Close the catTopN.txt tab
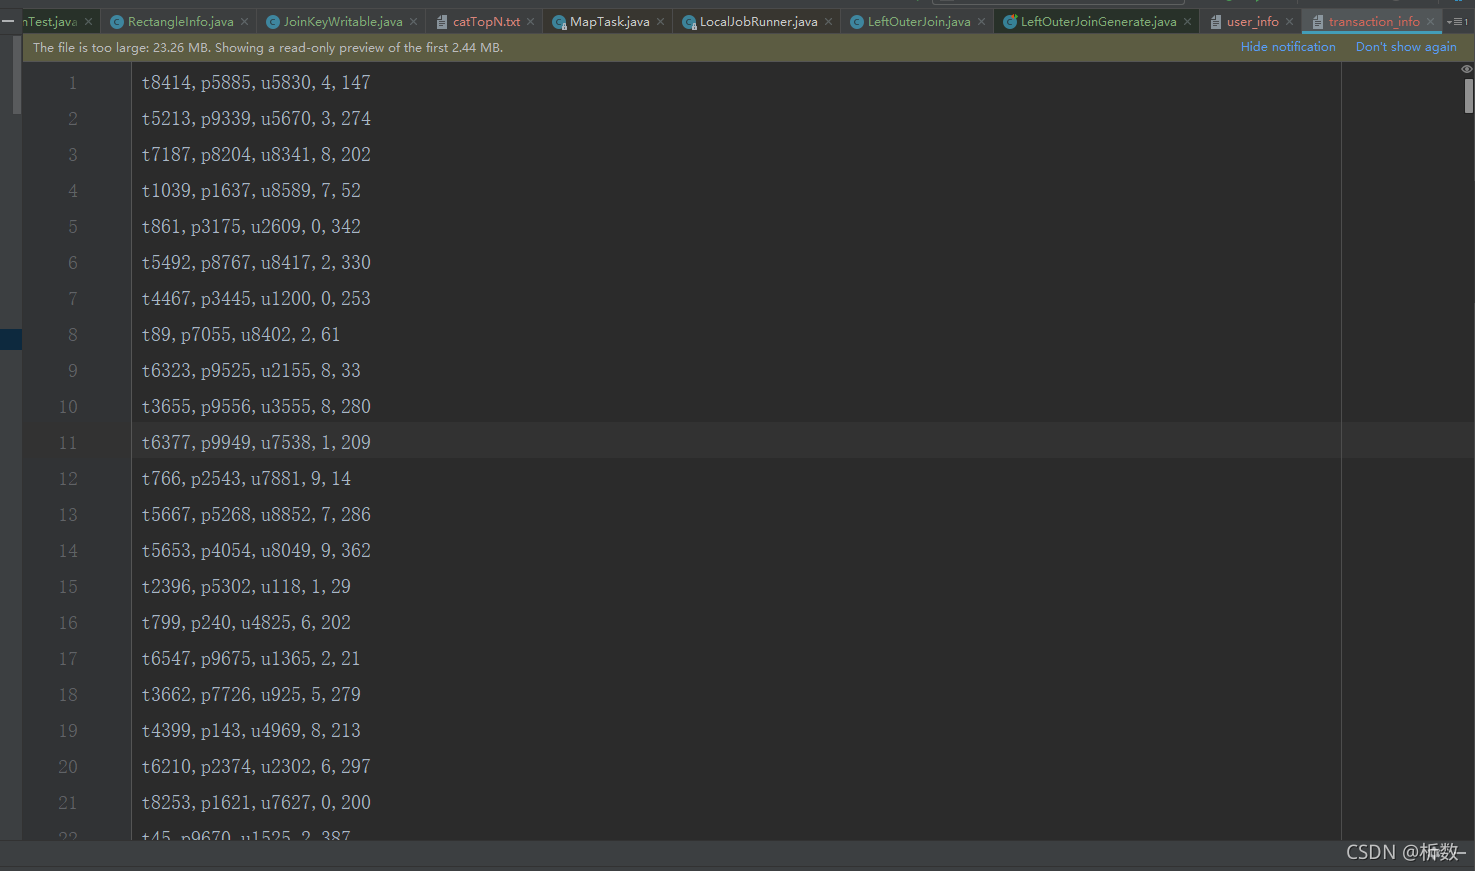1475x871 pixels. click(530, 22)
